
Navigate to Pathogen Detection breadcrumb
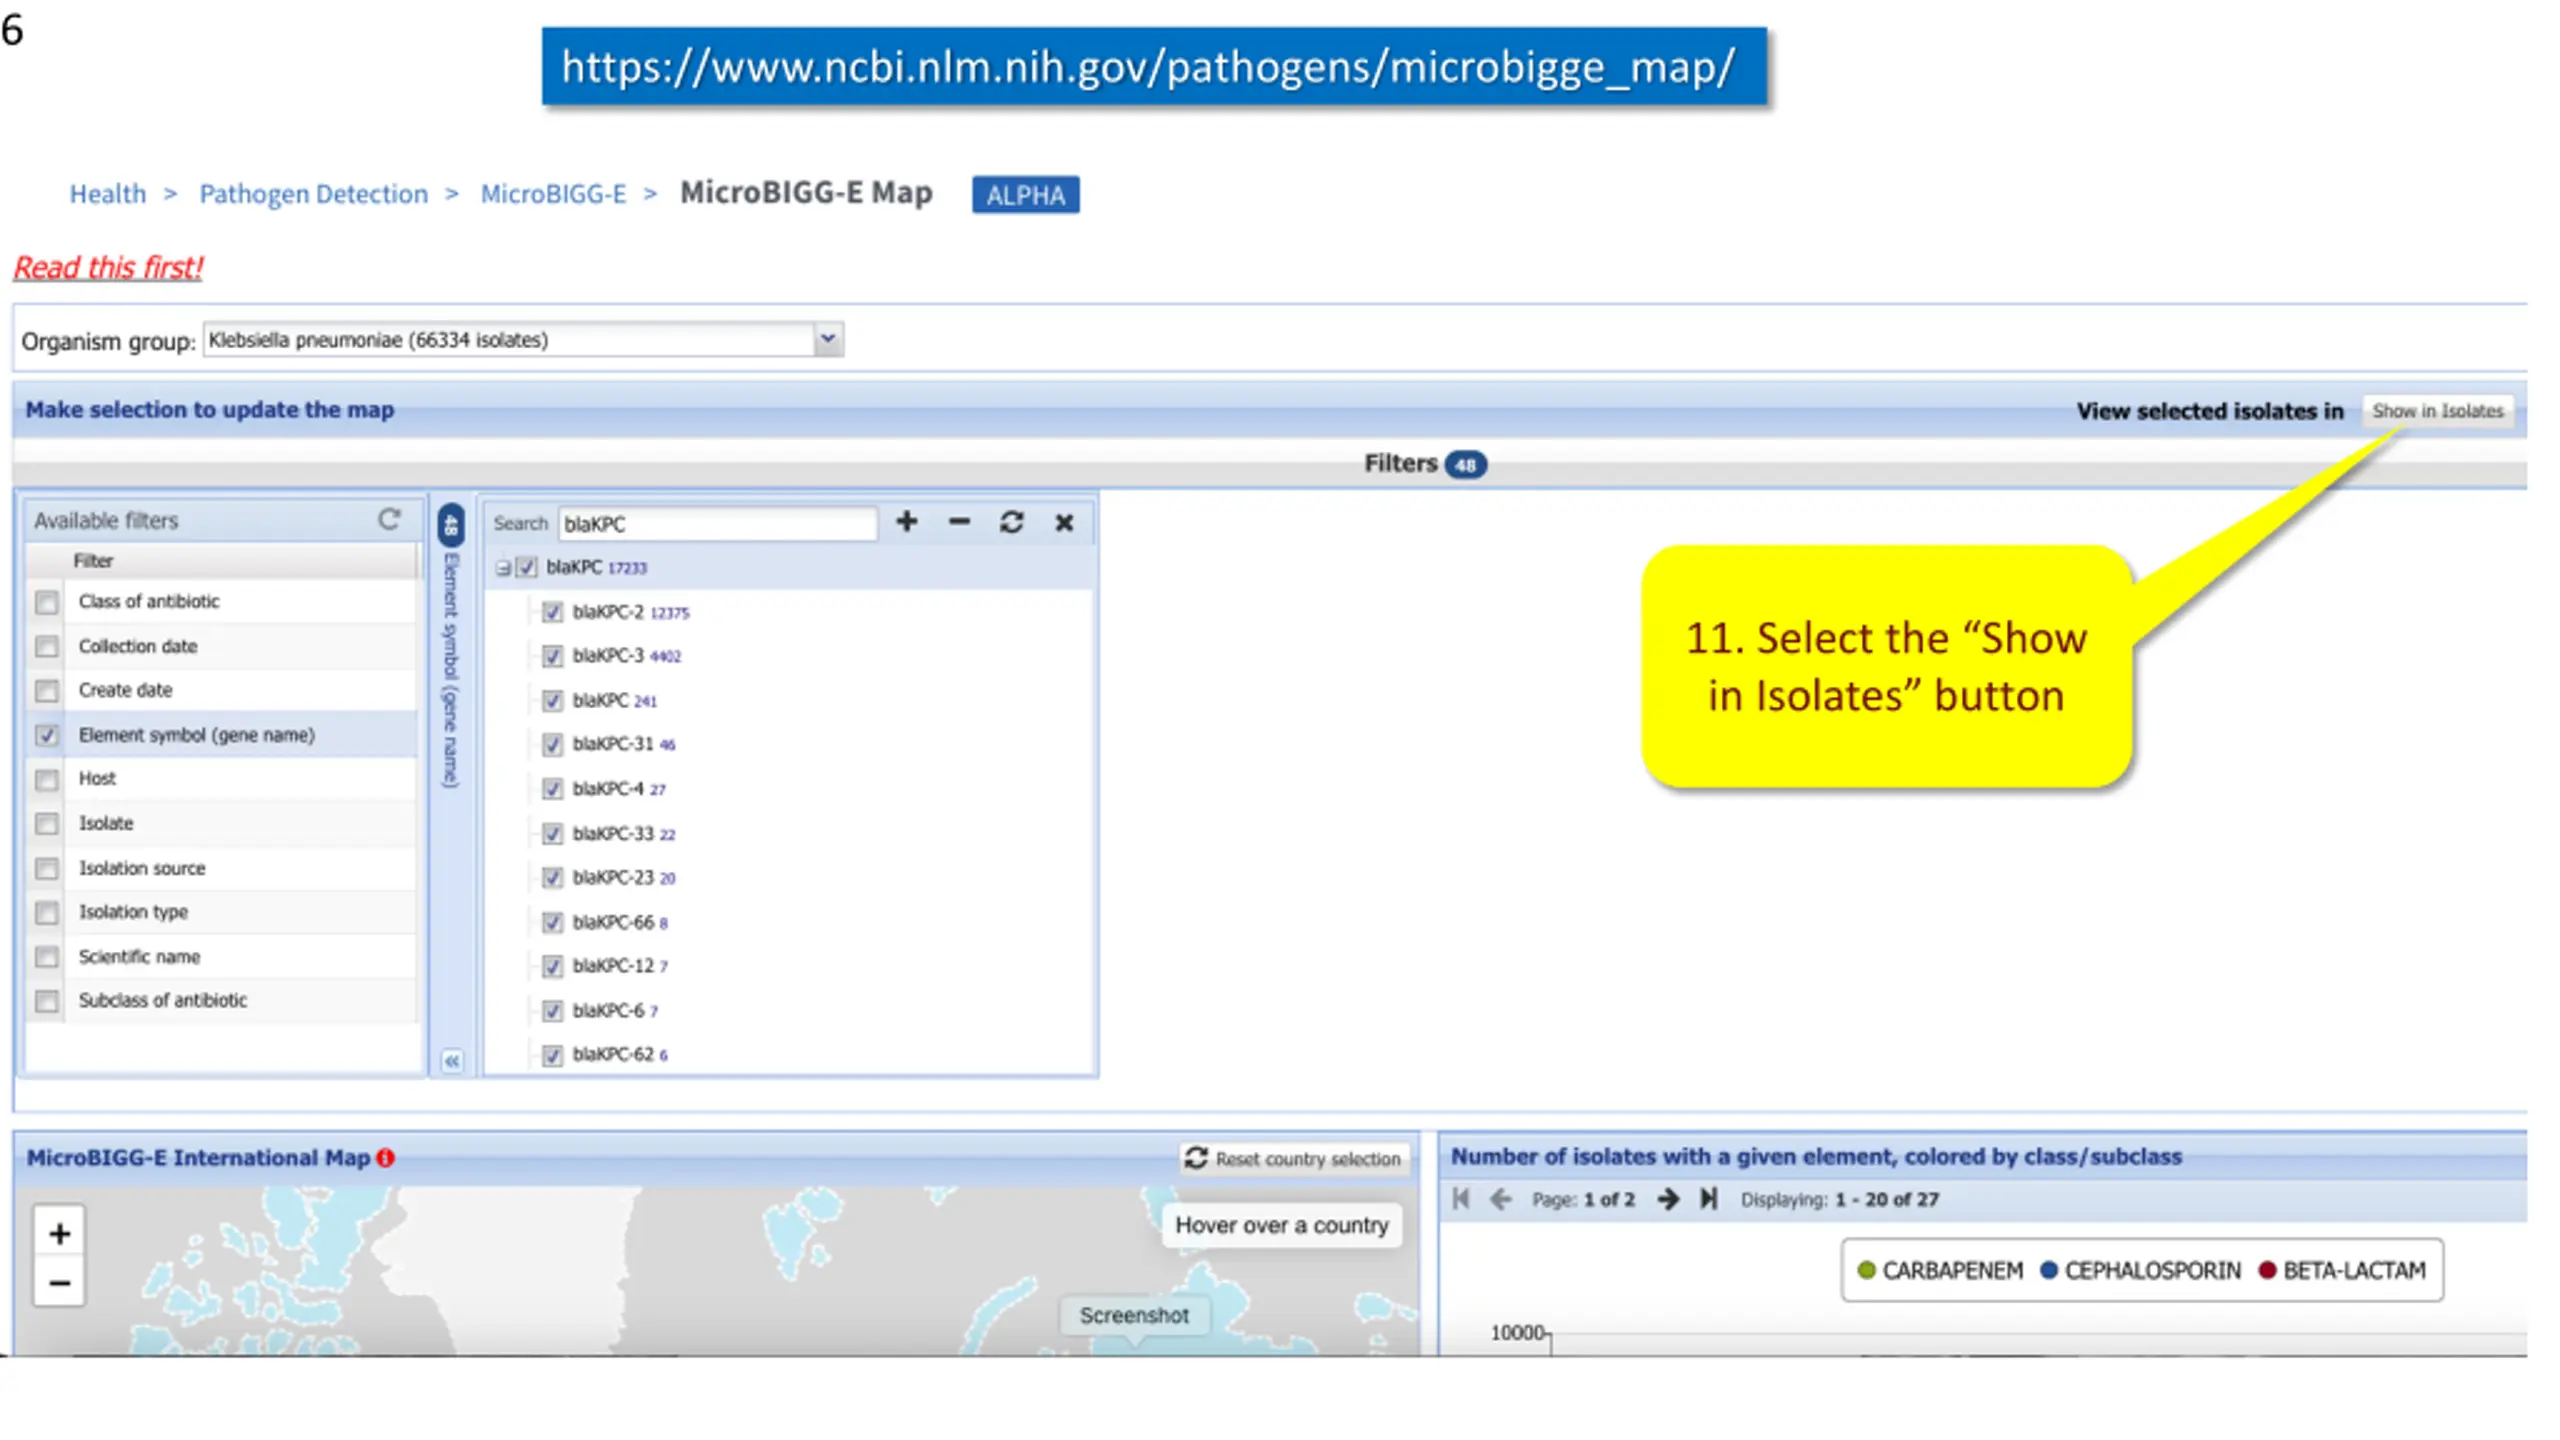[313, 194]
